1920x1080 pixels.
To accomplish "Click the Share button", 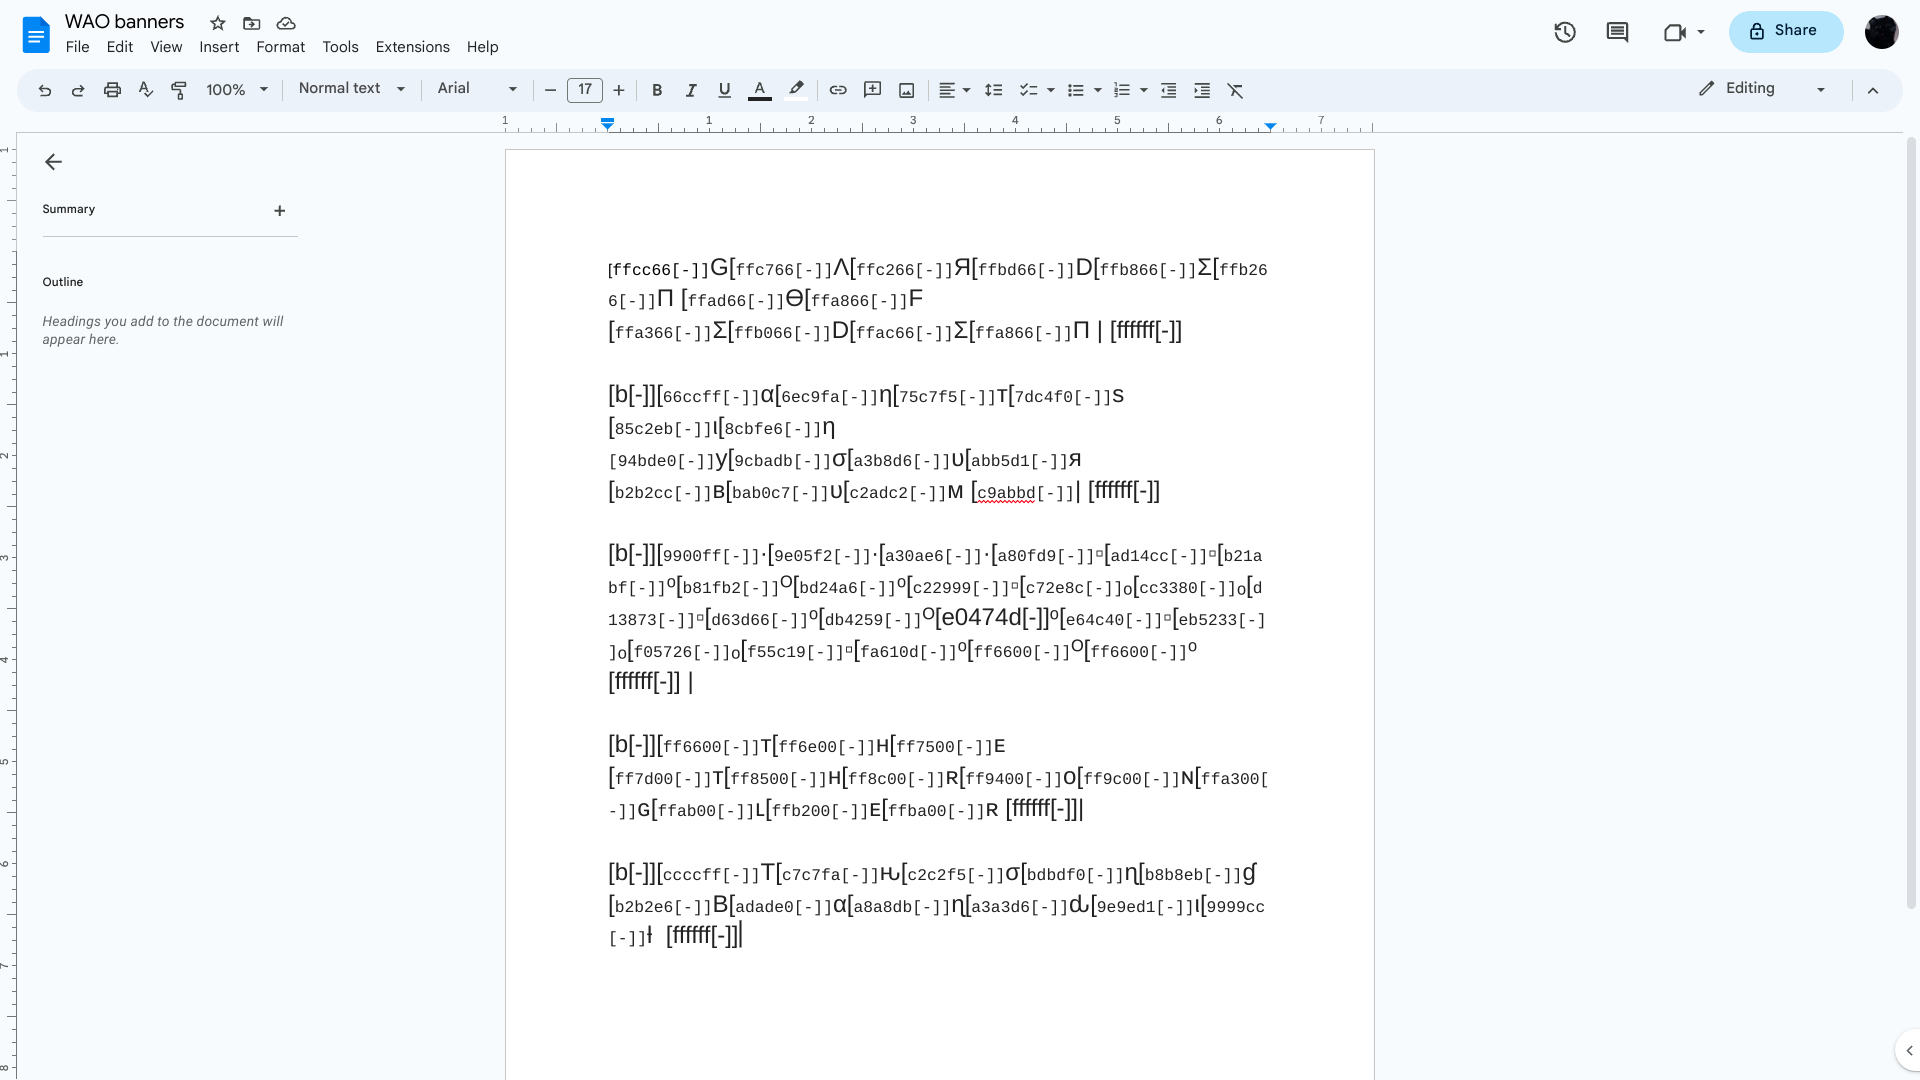I will 1785,31.
